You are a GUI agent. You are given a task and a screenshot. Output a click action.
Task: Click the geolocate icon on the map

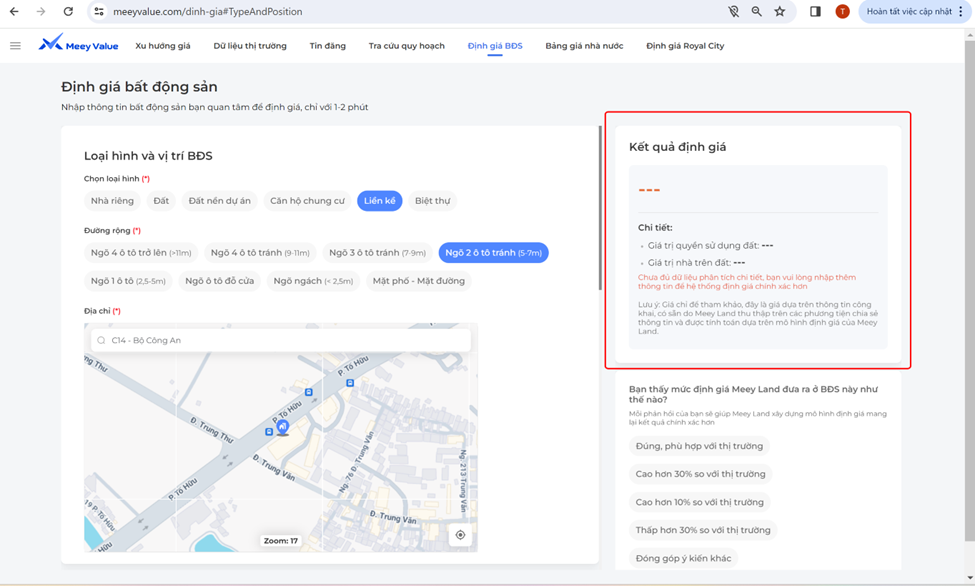coord(460,535)
